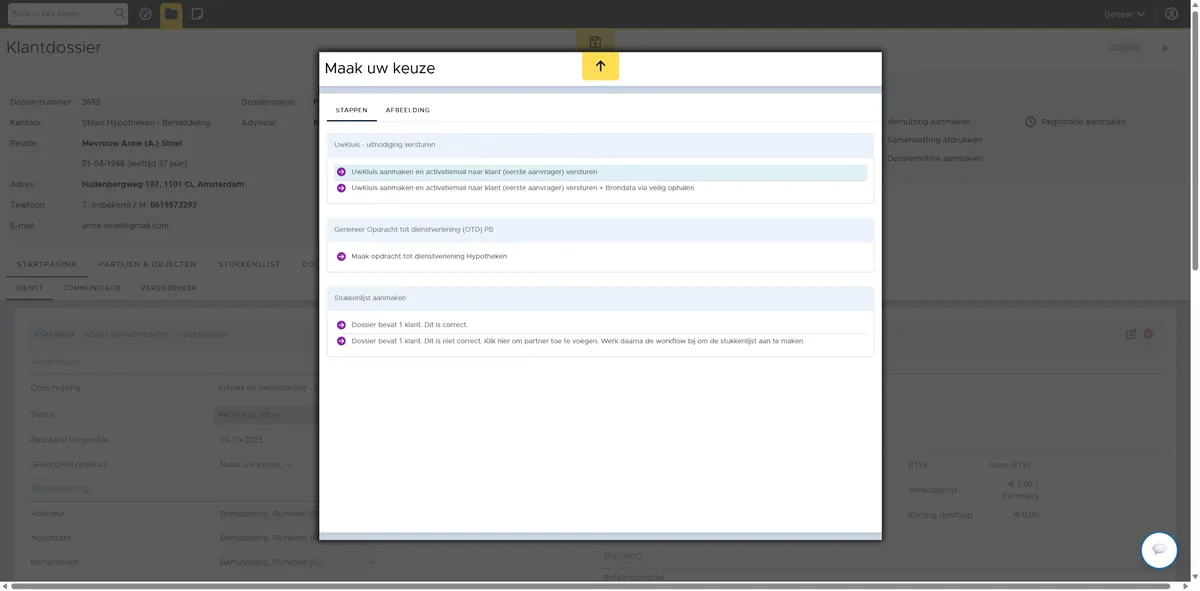Image resolution: width=1200 pixels, height=591 pixels.
Task: Select the DIENST subtab
Action: tap(29, 288)
